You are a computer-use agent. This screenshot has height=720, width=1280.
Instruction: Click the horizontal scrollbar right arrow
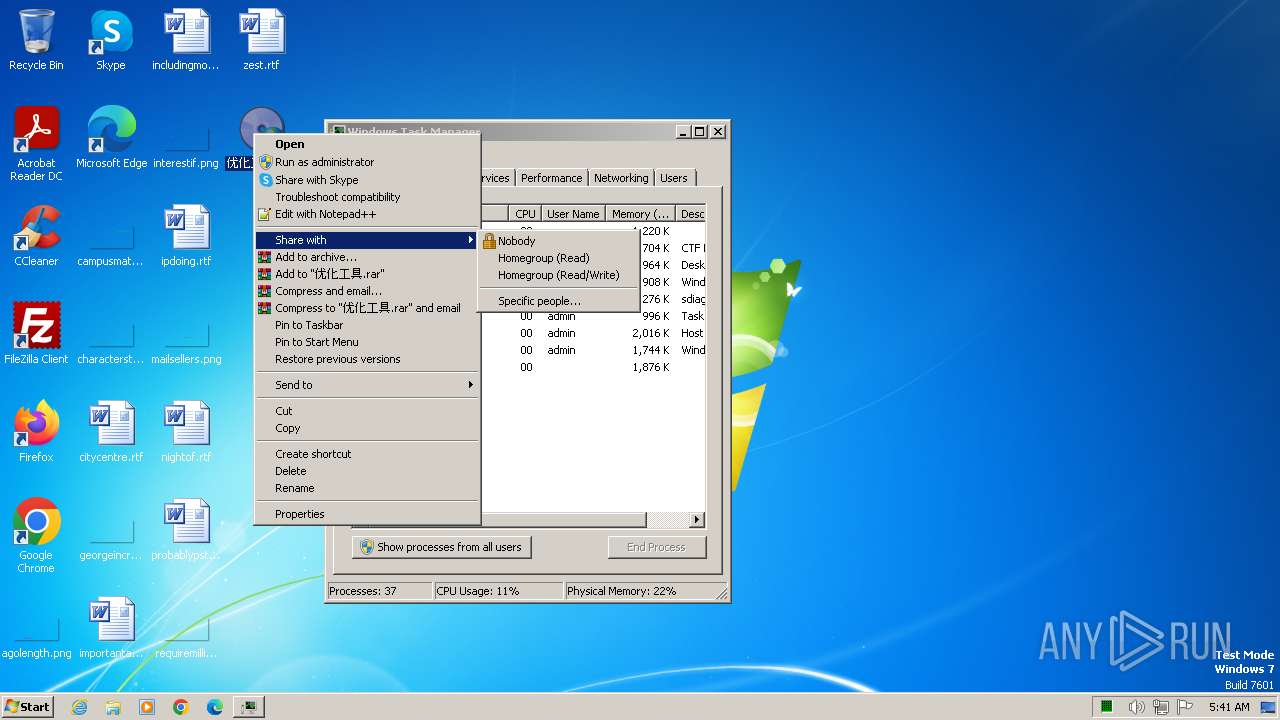(697, 520)
